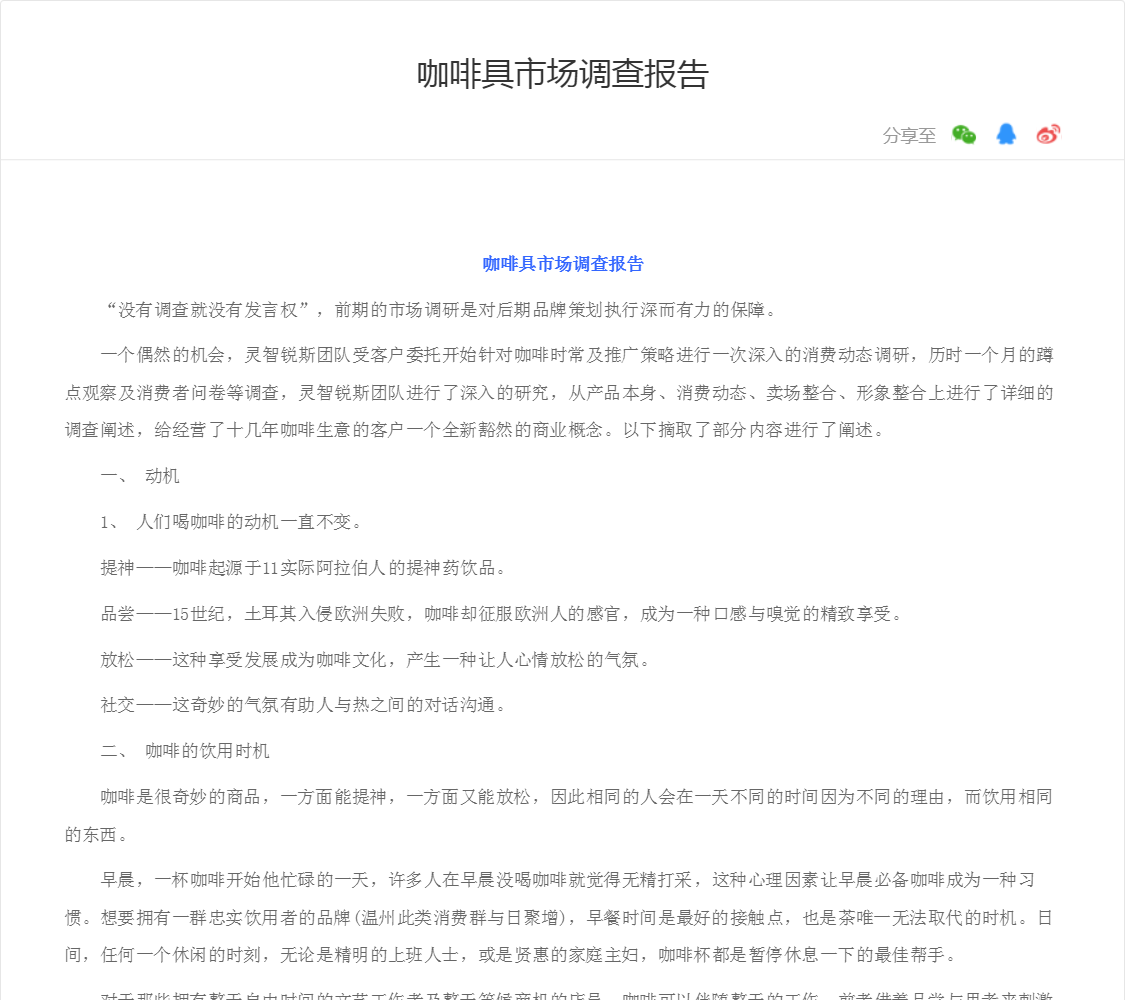Screen dimensions: 1125x1000
Task: Click the paragraph line starting 咖啡是很奇妙的商品
Action: point(577,797)
